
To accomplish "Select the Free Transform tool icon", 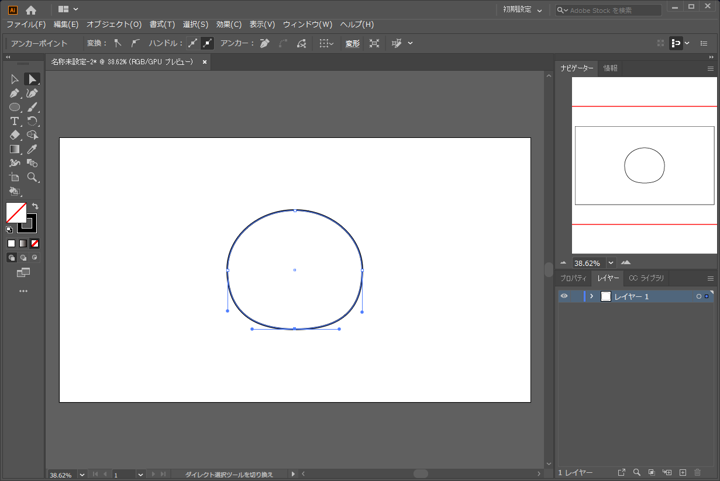I will (14, 191).
